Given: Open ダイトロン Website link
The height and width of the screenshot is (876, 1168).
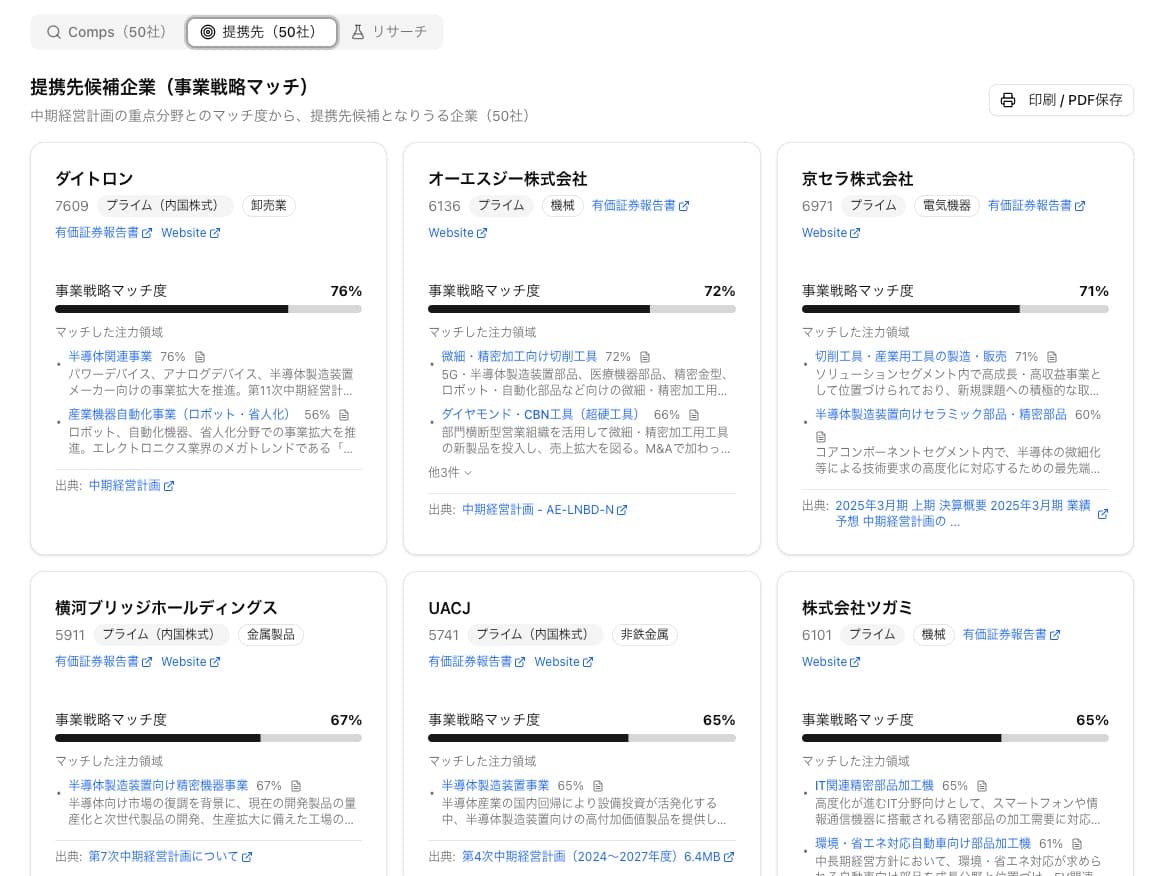Looking at the screenshot, I should coord(191,232).
